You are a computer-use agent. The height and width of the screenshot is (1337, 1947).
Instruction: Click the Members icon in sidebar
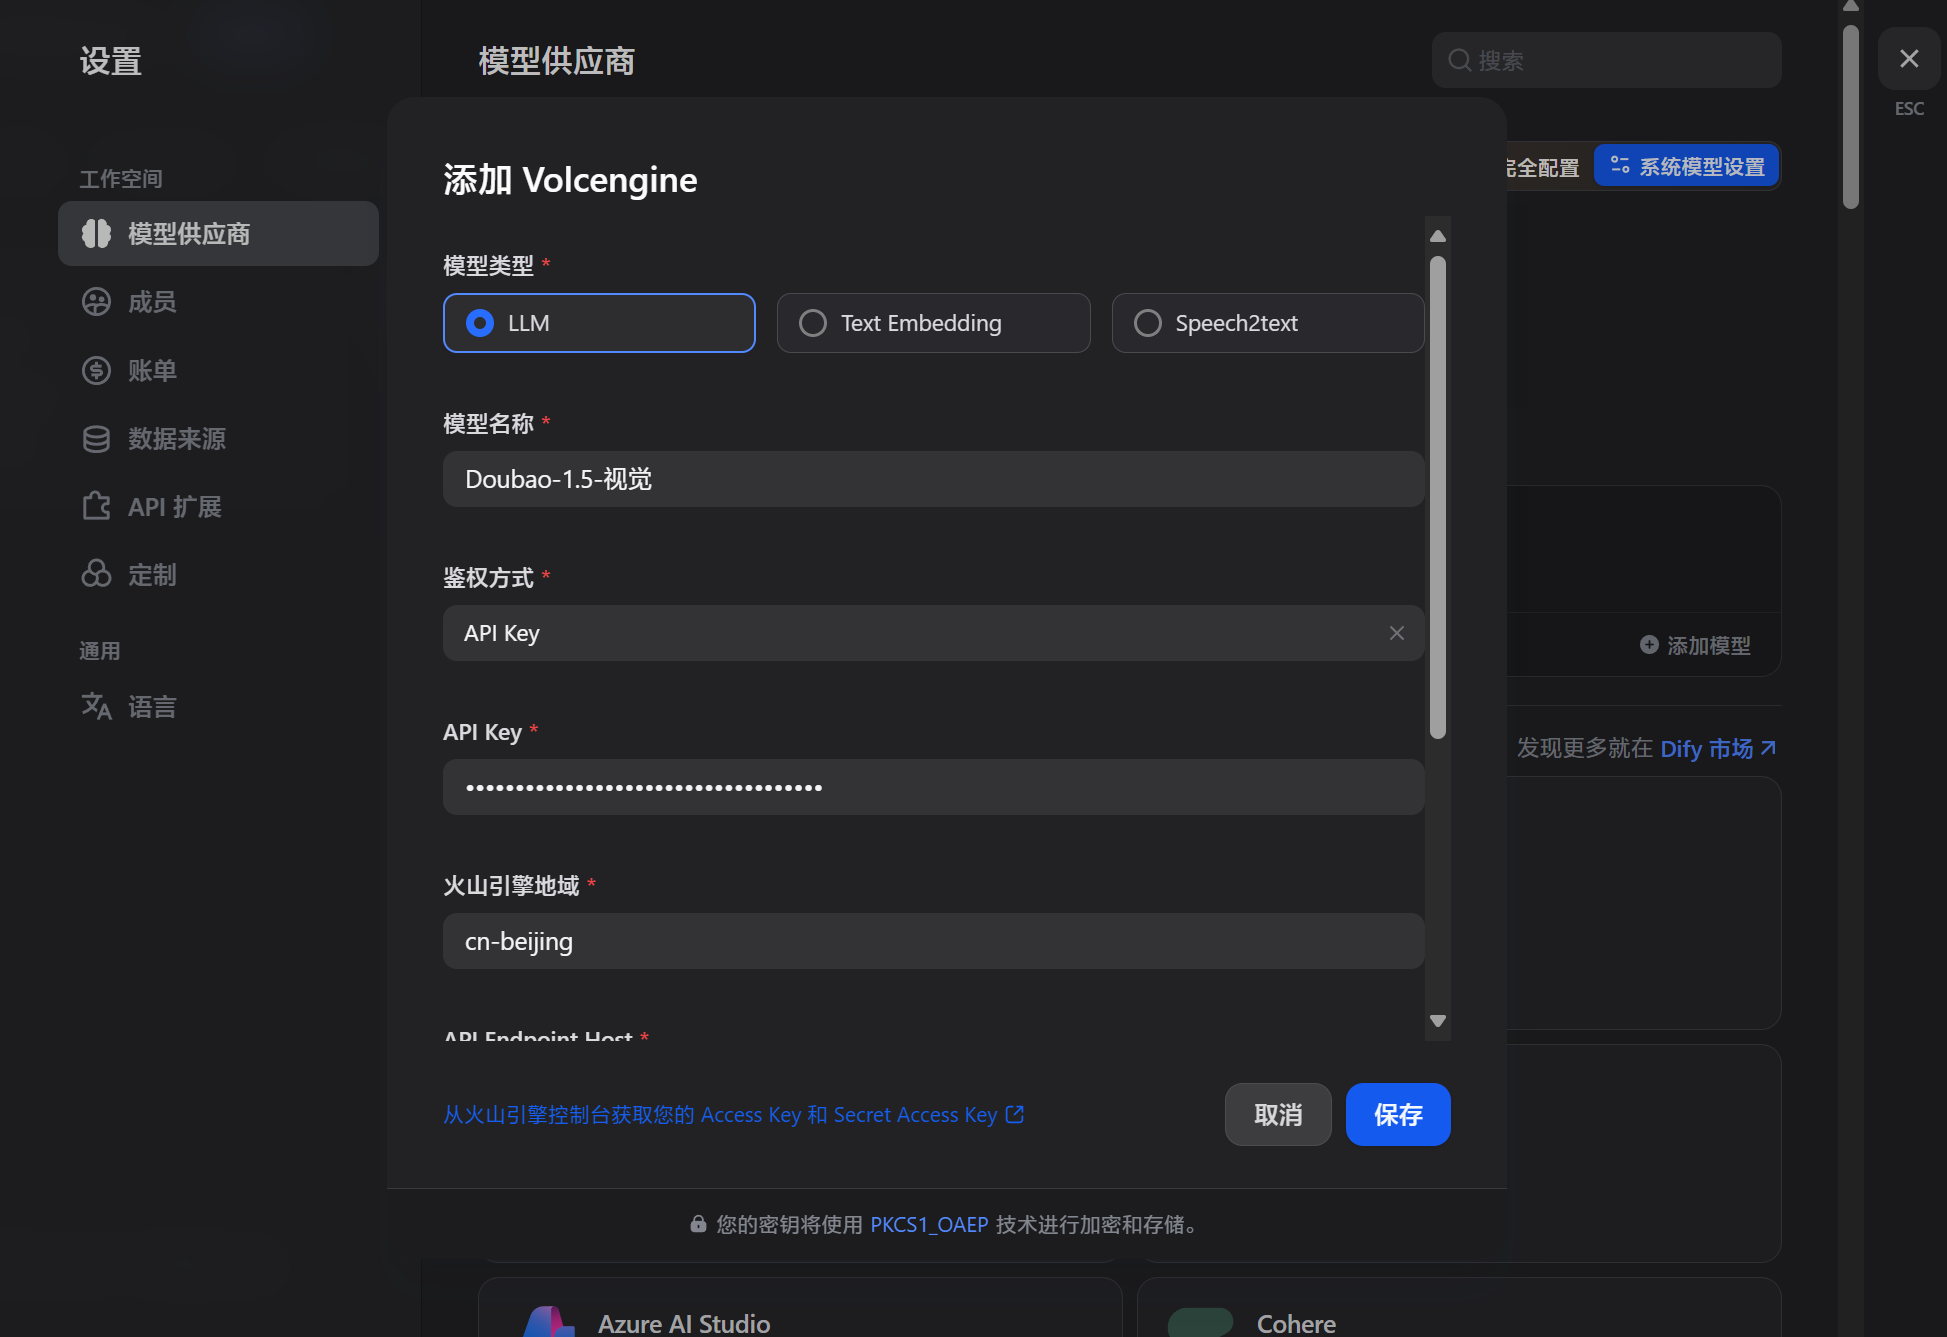96,302
